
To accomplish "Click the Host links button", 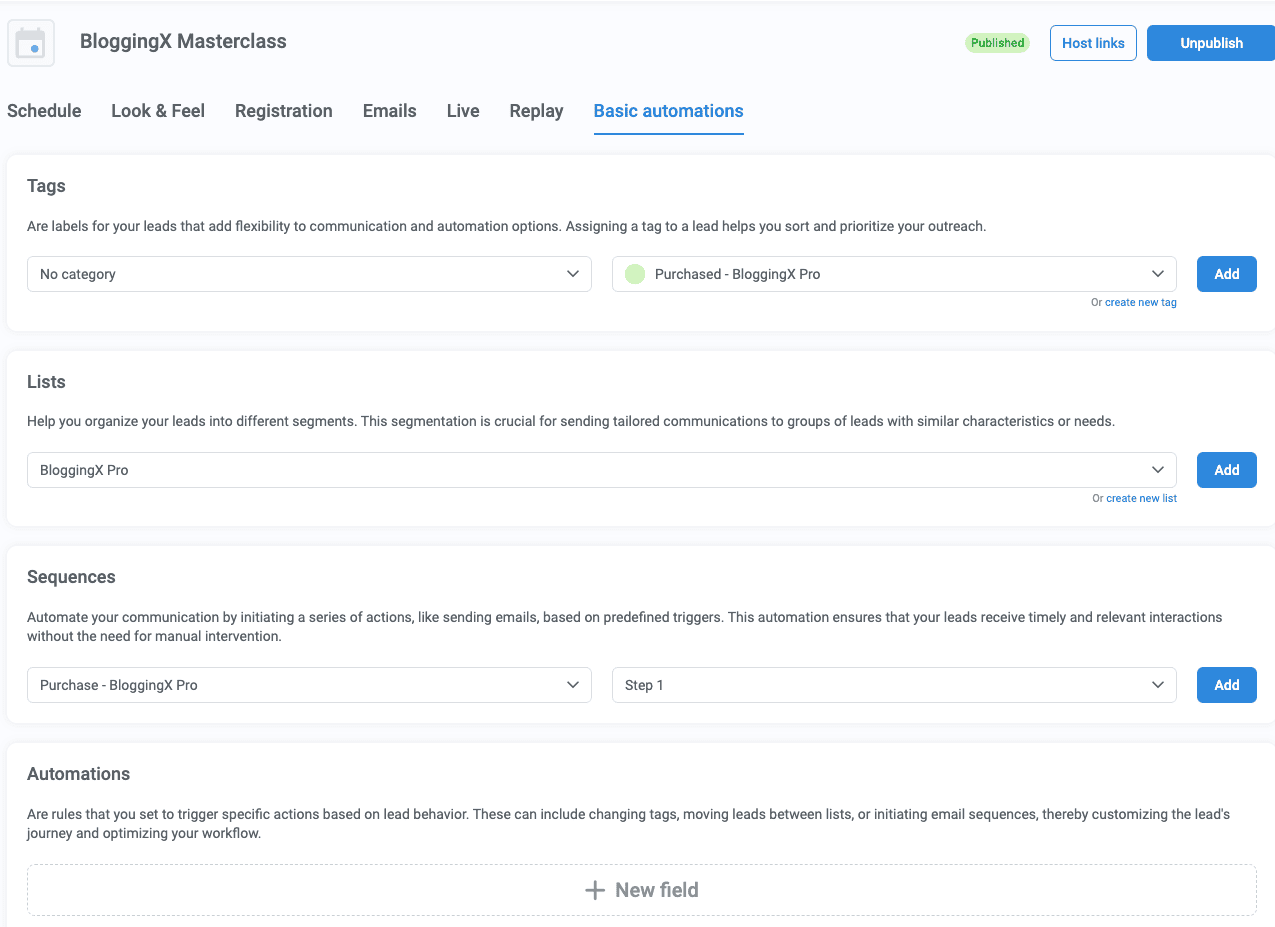I will 1093,43.
